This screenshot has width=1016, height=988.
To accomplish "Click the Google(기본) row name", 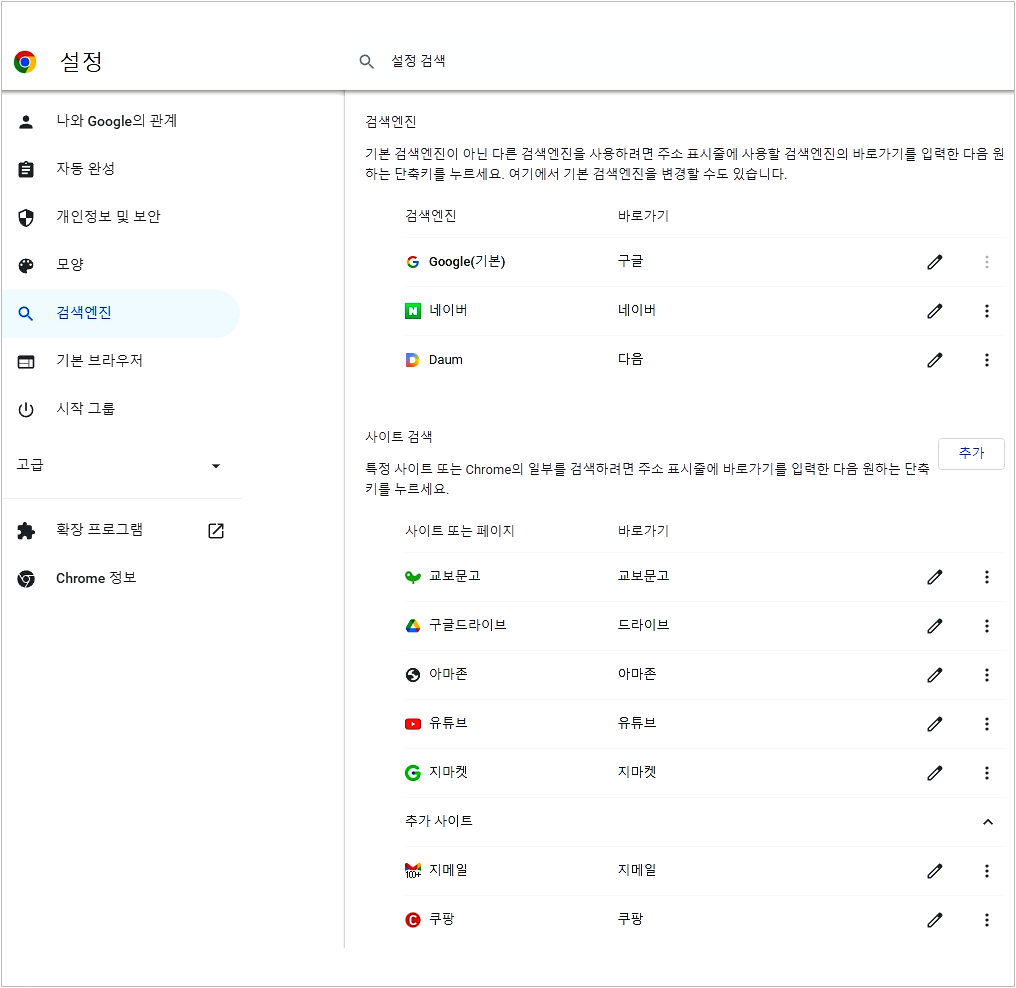I will [467, 262].
